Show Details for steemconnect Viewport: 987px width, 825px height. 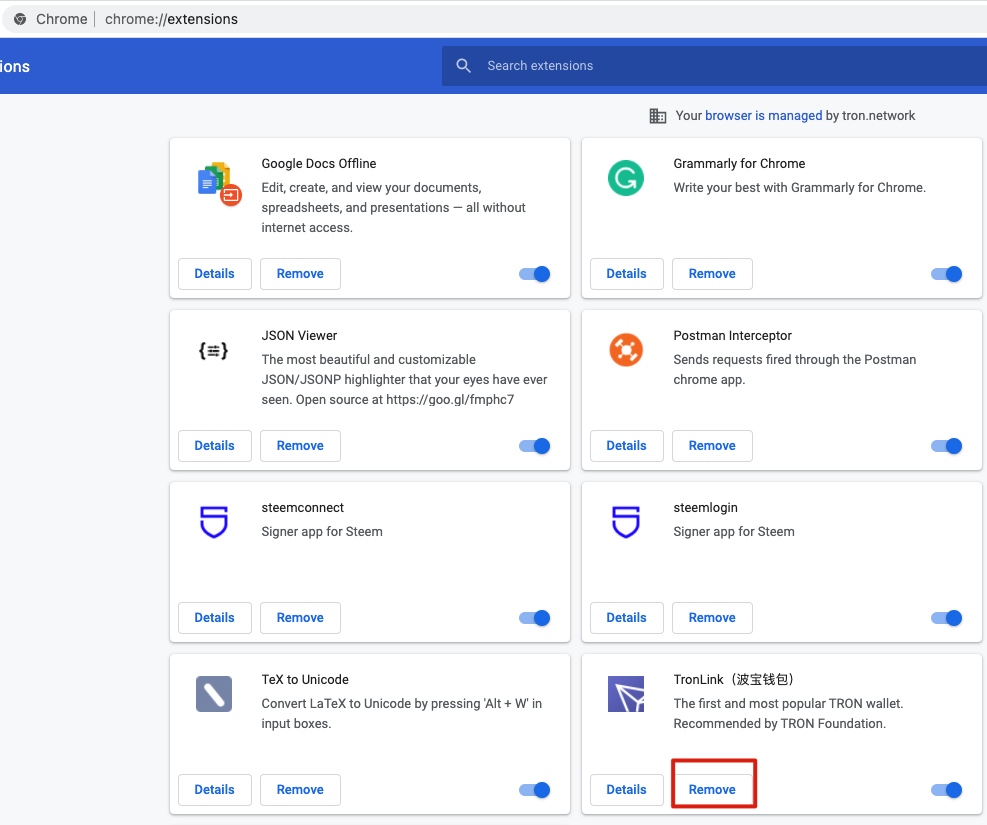coord(215,618)
